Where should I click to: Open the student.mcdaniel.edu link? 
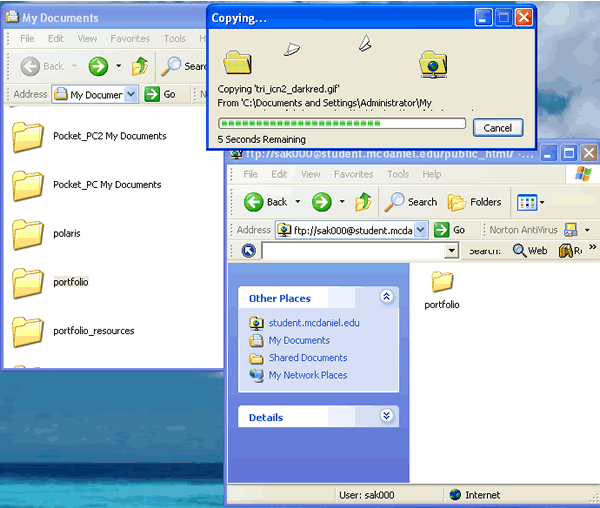(x=313, y=323)
